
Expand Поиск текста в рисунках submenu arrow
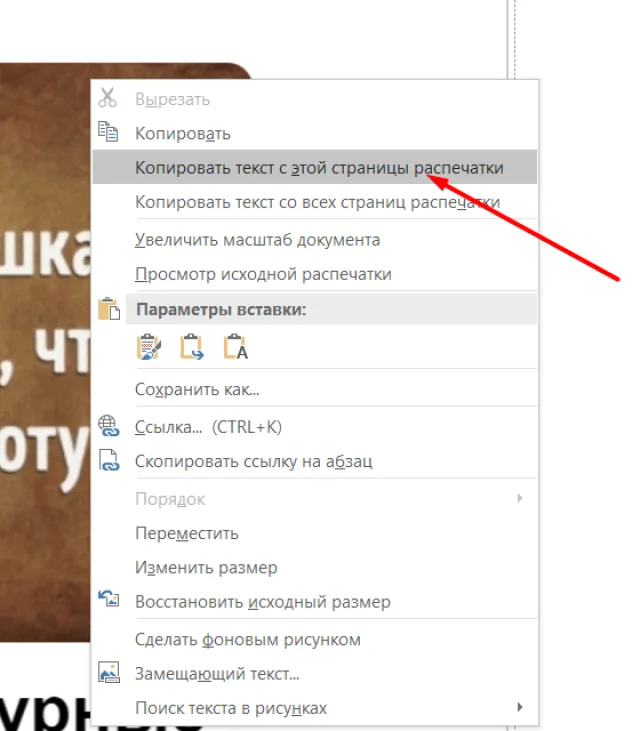pyautogui.click(x=520, y=707)
